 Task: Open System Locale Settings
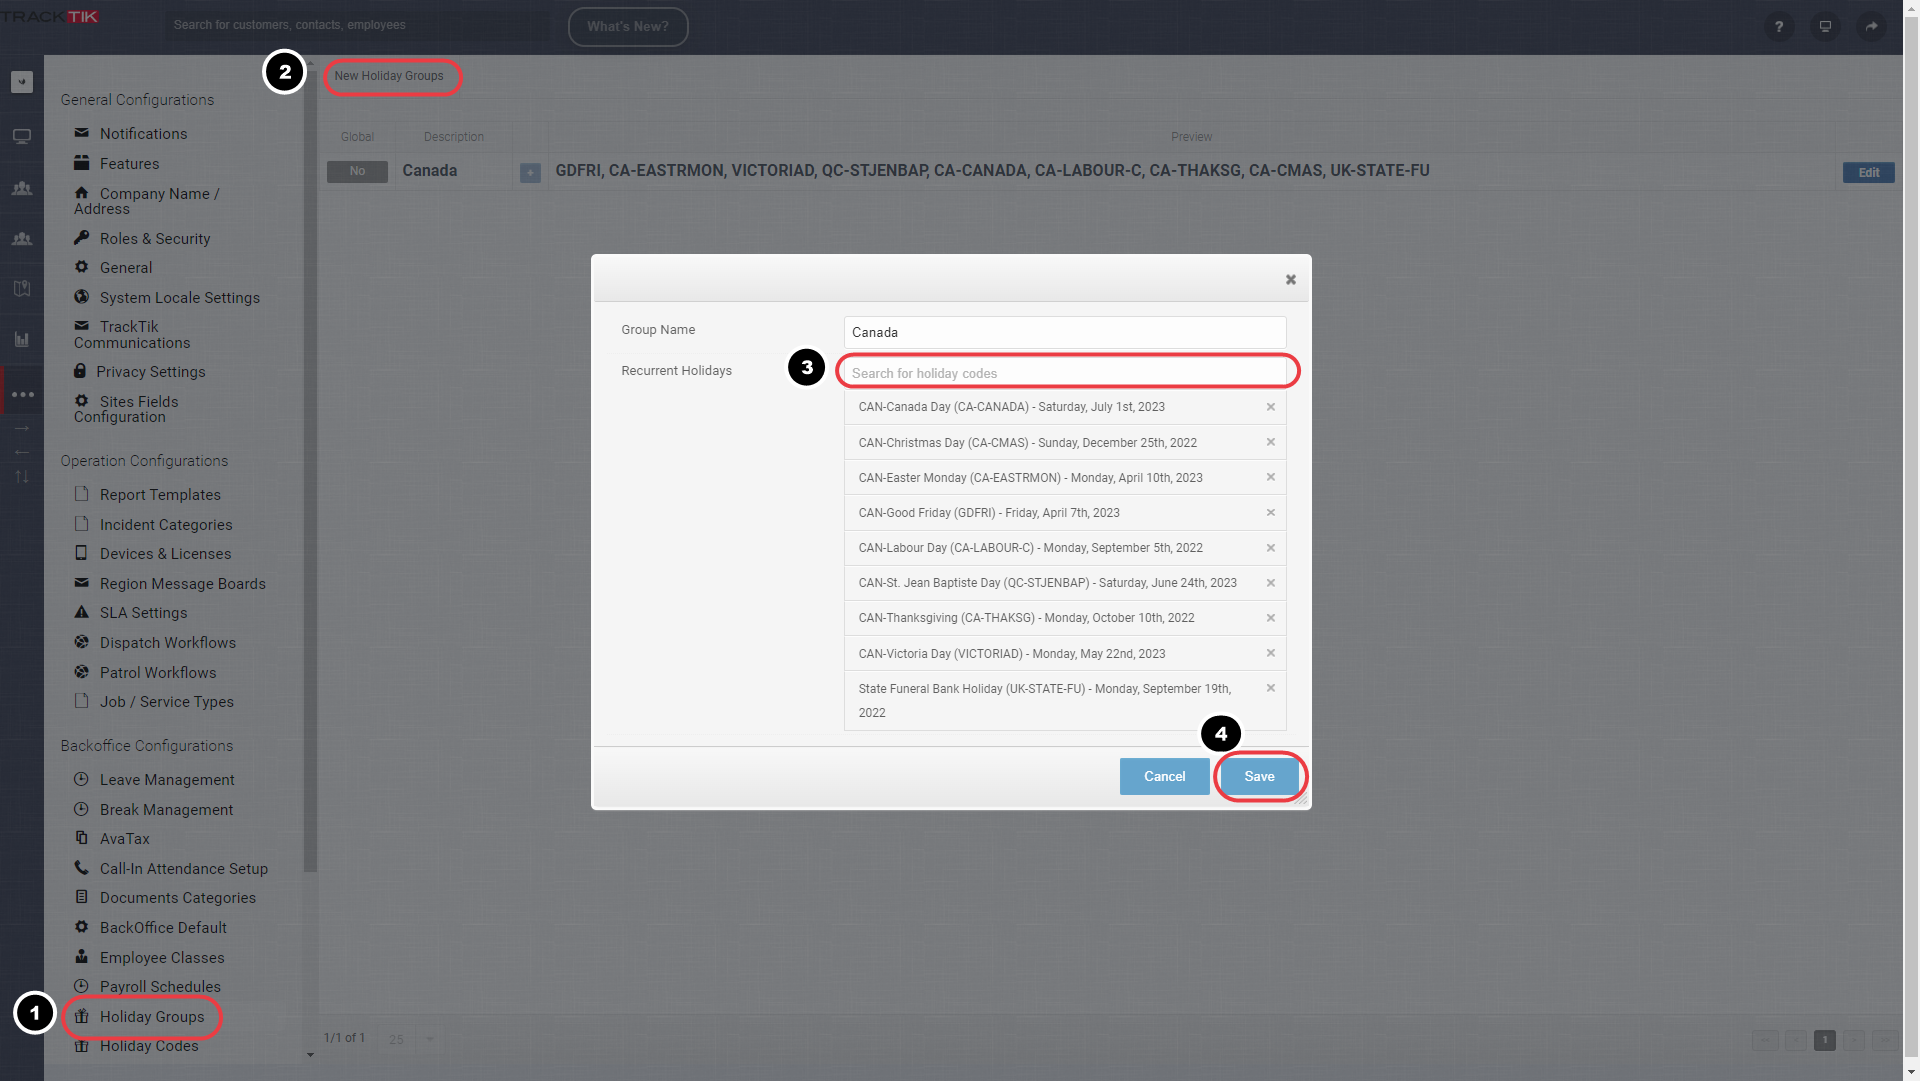click(179, 298)
